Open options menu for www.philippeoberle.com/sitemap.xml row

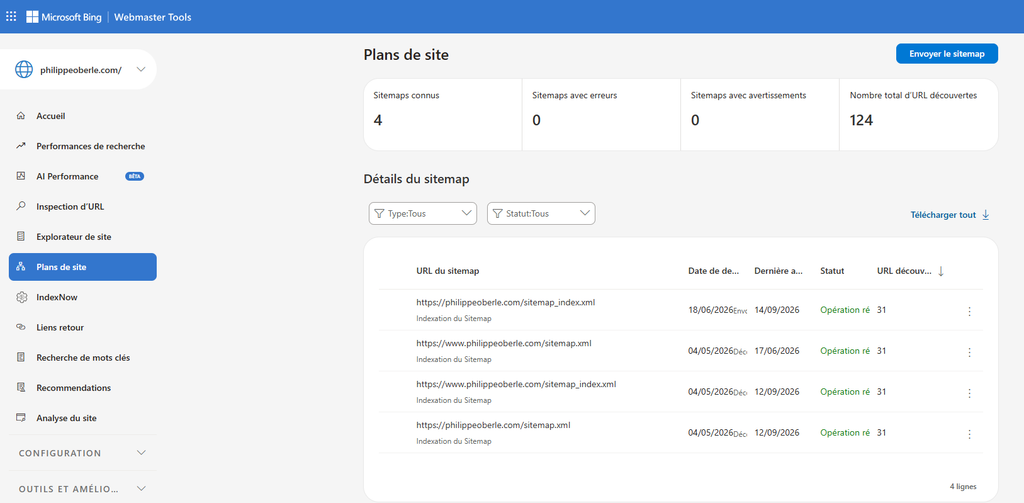pyautogui.click(x=969, y=352)
